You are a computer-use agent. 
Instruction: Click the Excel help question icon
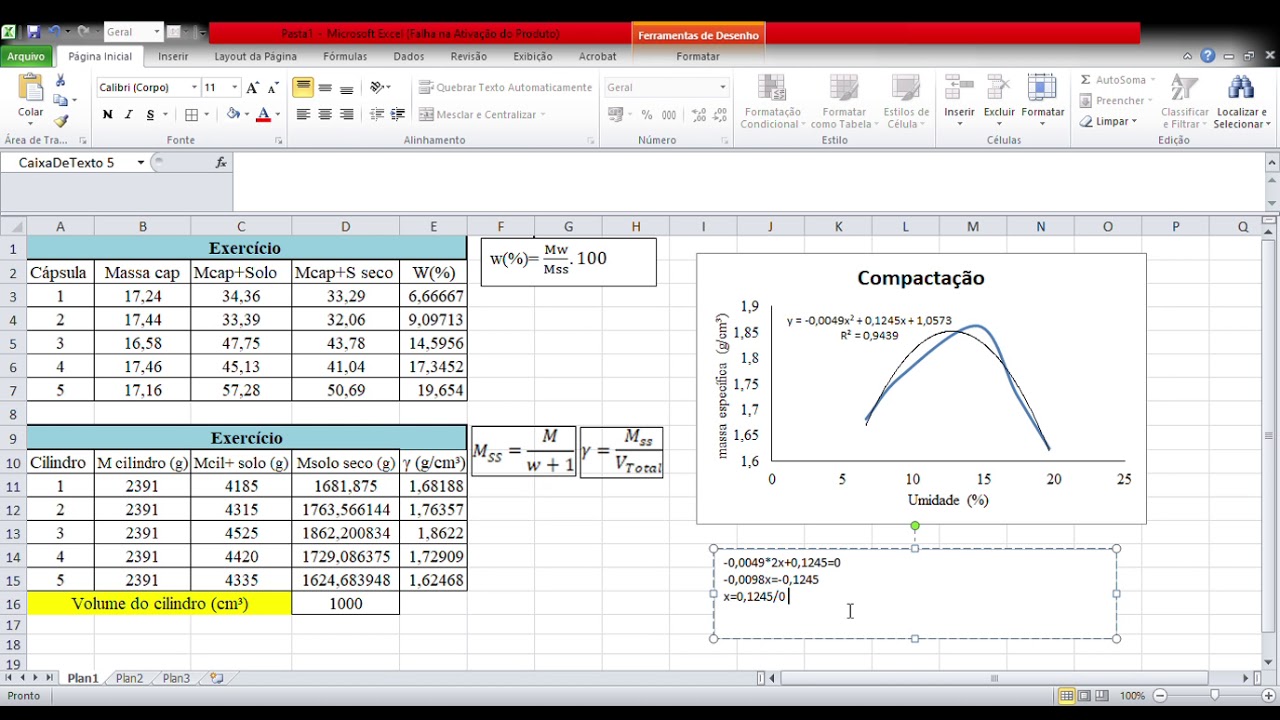[x=1207, y=57]
